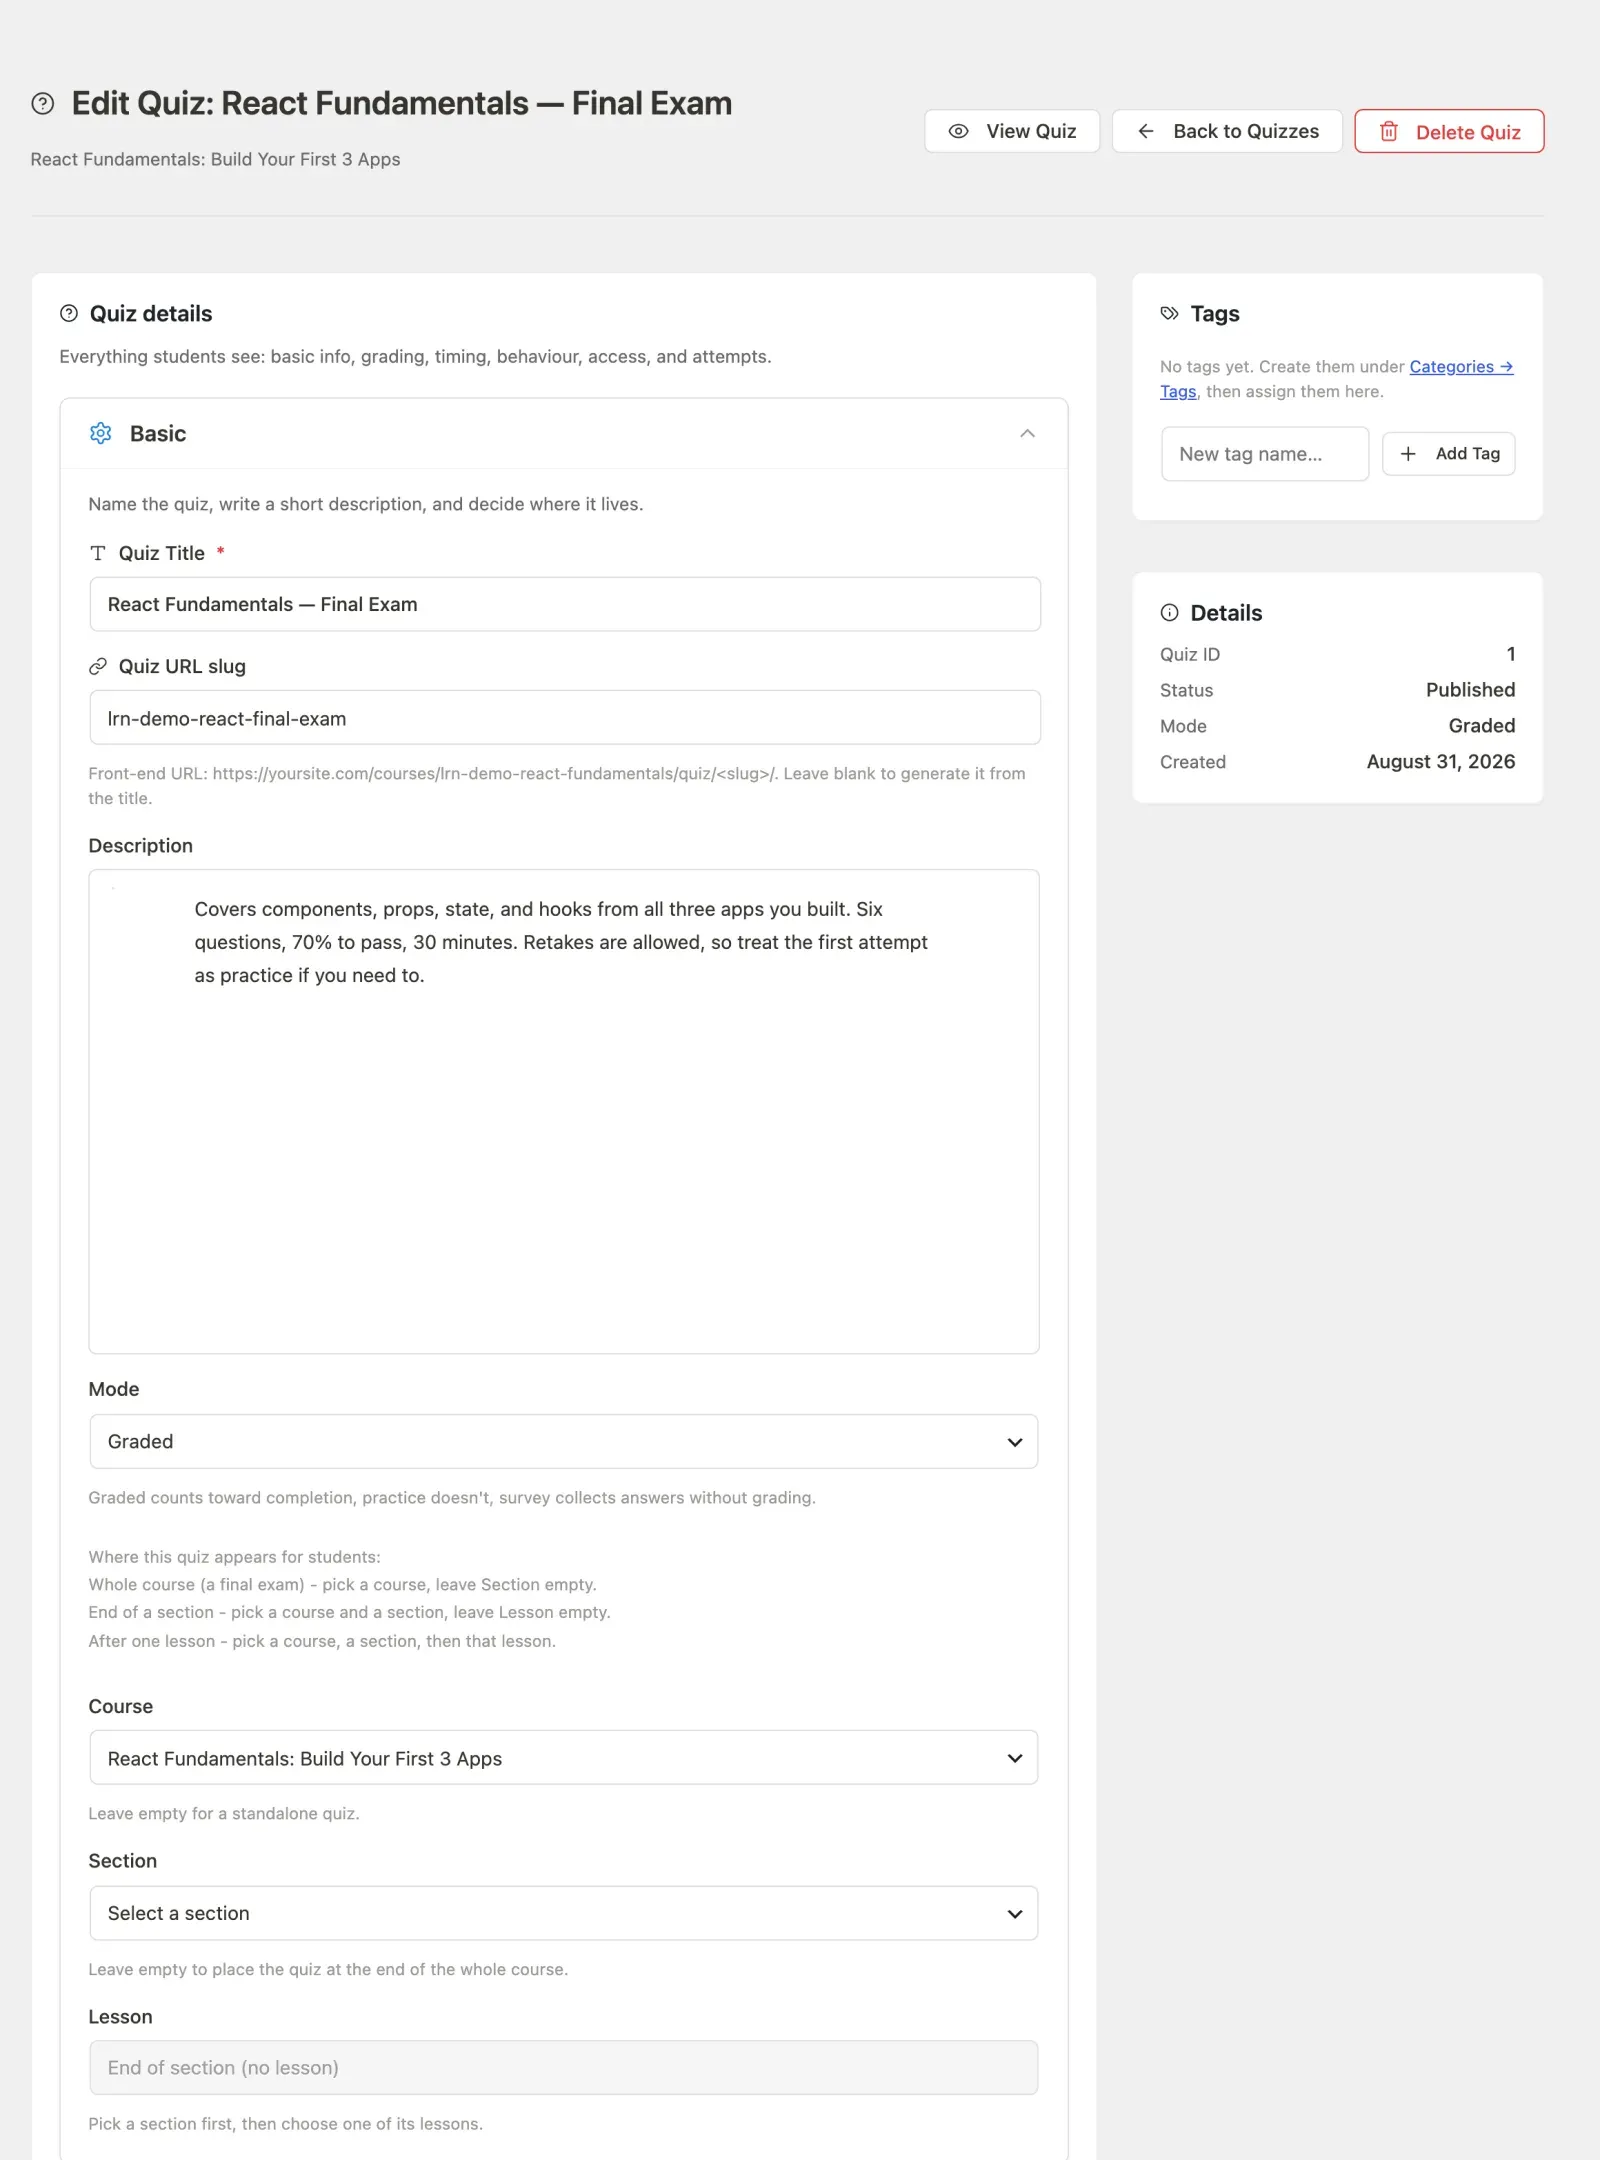Screen dimensions: 1600x2160
Task: Click the Add Tag button
Action: click(x=1449, y=454)
